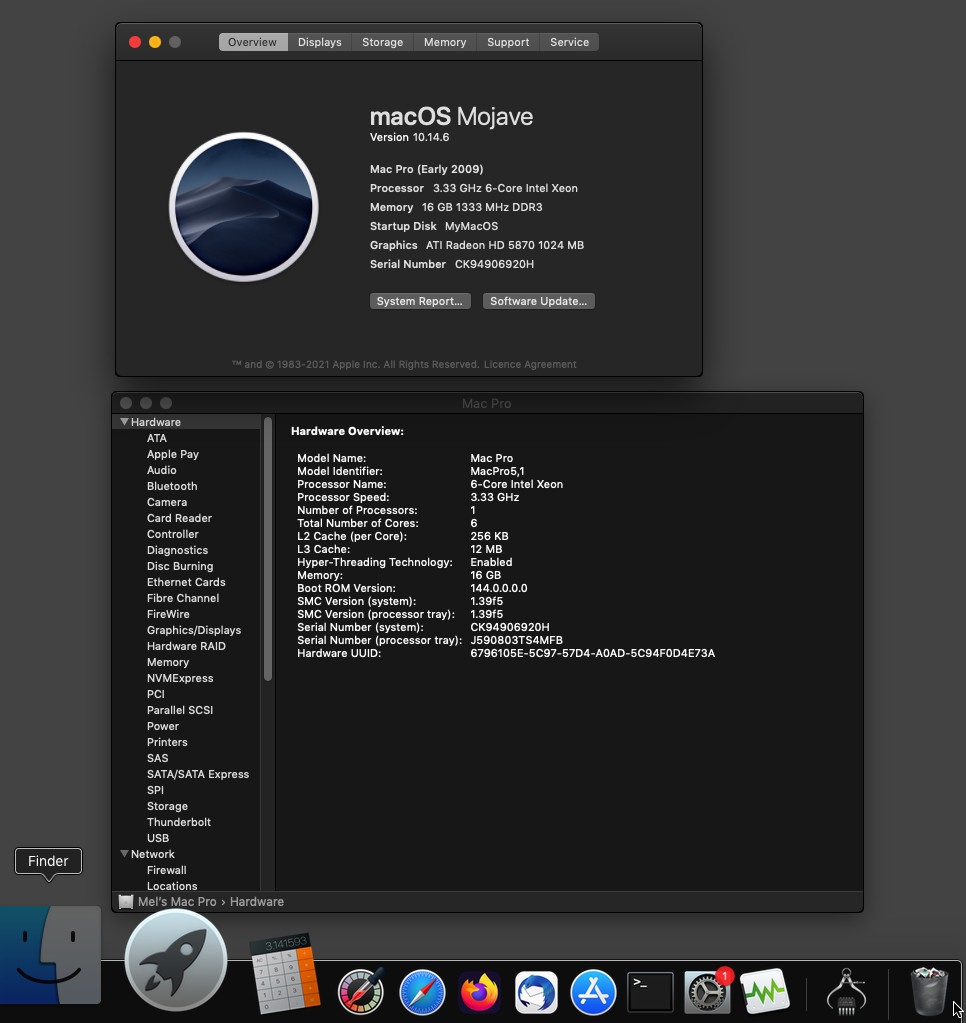Screen dimensions: 966x1023
Task: Launch Safari from the Dock
Action: 422,992
